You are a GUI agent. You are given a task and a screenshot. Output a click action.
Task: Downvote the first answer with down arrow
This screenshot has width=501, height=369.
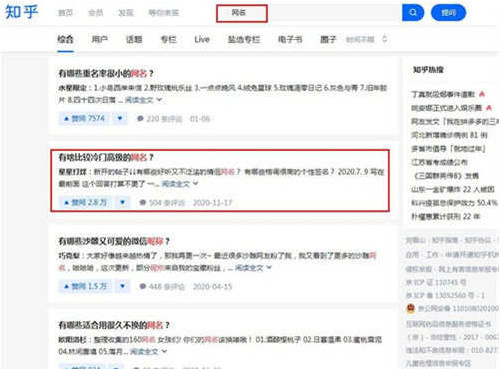coord(120,118)
